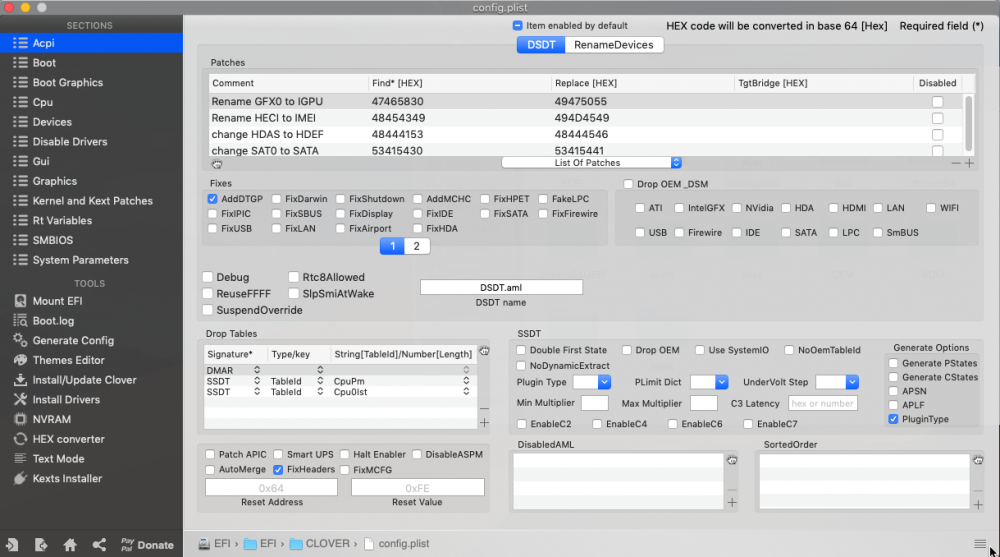Add a Drop Tables entry with plus
Image resolution: width=1000 pixels, height=557 pixels.
point(484,423)
